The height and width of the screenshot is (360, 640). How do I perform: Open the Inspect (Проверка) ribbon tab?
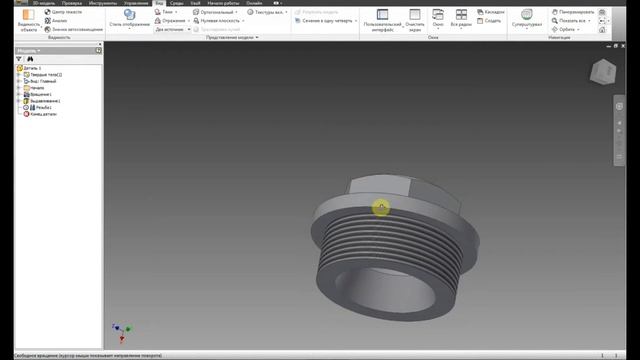[x=72, y=3]
